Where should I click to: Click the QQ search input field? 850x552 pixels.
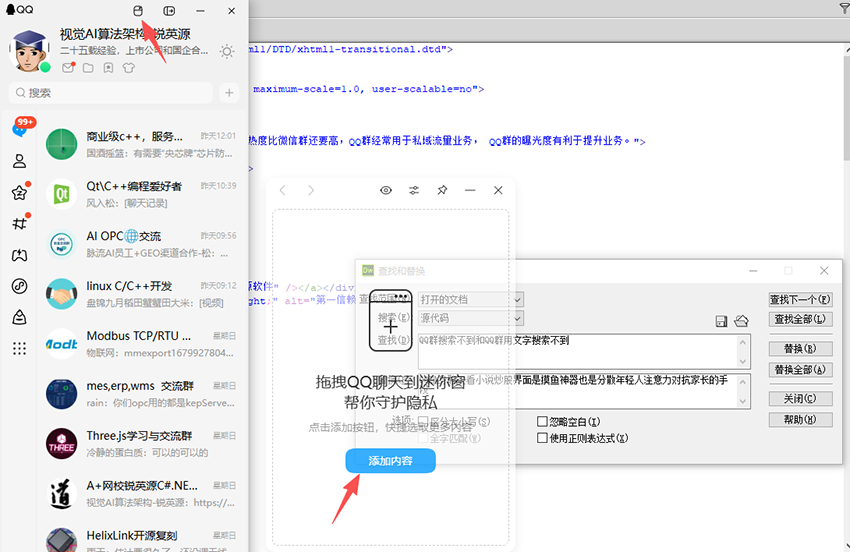(111, 93)
